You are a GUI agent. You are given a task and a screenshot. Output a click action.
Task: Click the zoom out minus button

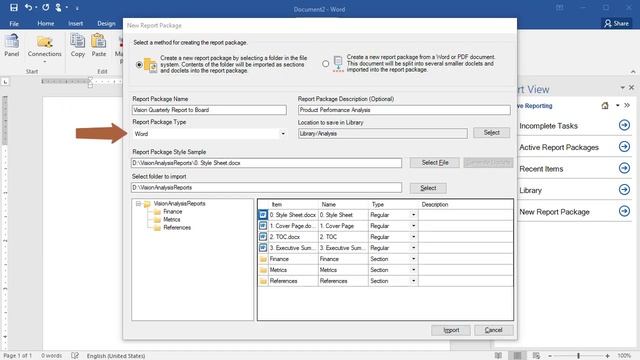tap(550, 356)
